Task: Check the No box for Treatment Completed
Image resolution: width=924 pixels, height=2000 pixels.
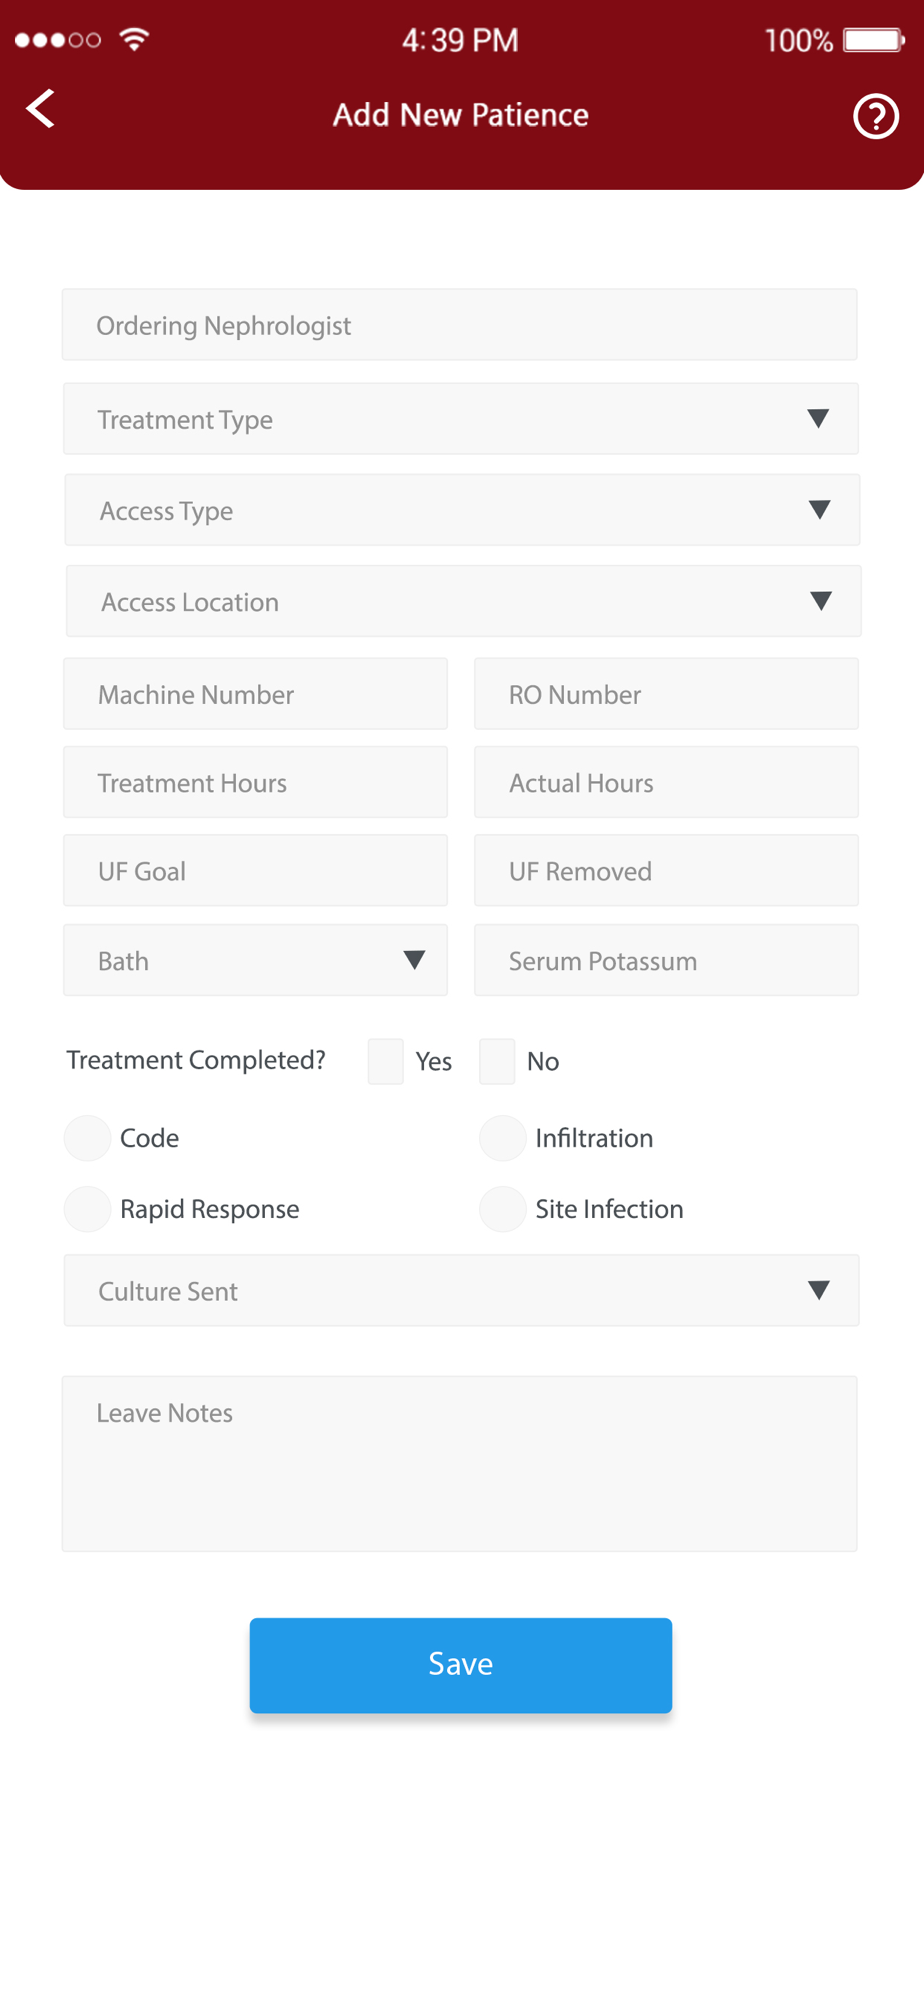Action: [x=497, y=1061]
